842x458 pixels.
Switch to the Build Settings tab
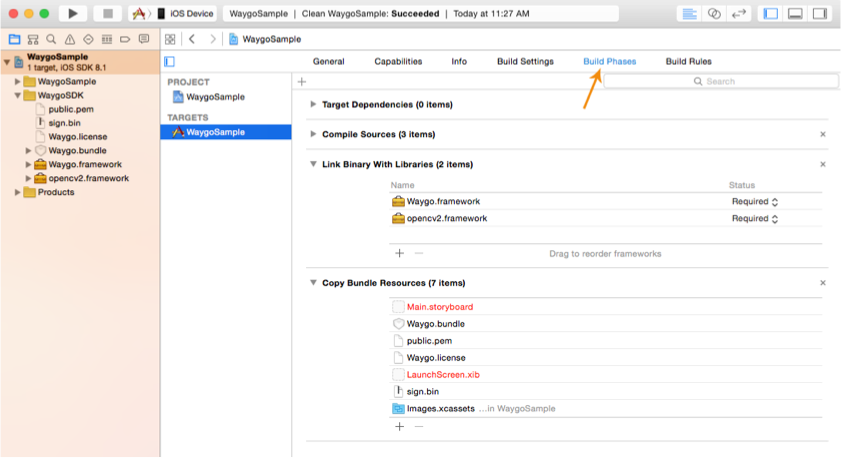pyautogui.click(x=525, y=61)
